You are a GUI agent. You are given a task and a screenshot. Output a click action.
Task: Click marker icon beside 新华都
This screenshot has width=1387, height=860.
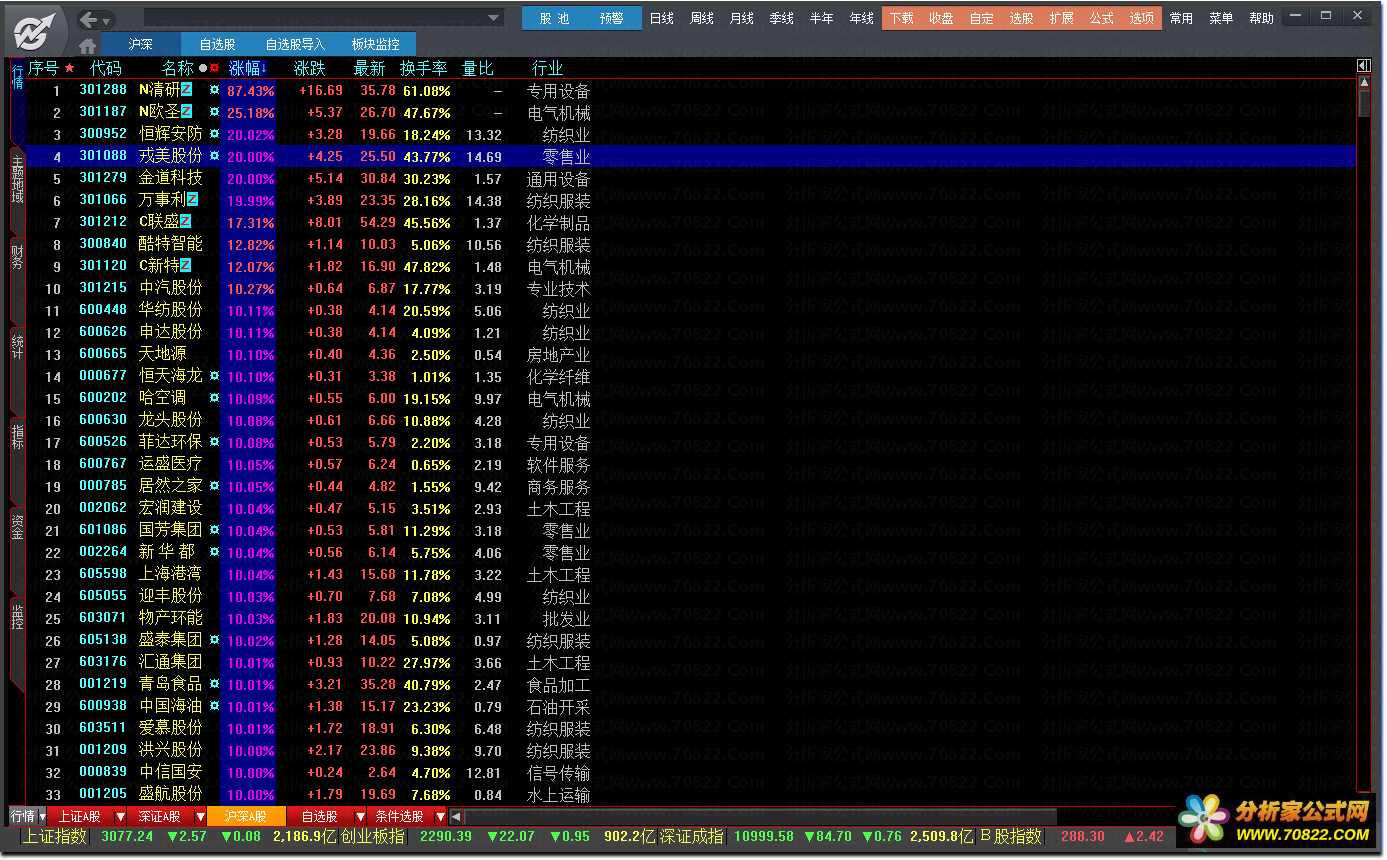(214, 552)
